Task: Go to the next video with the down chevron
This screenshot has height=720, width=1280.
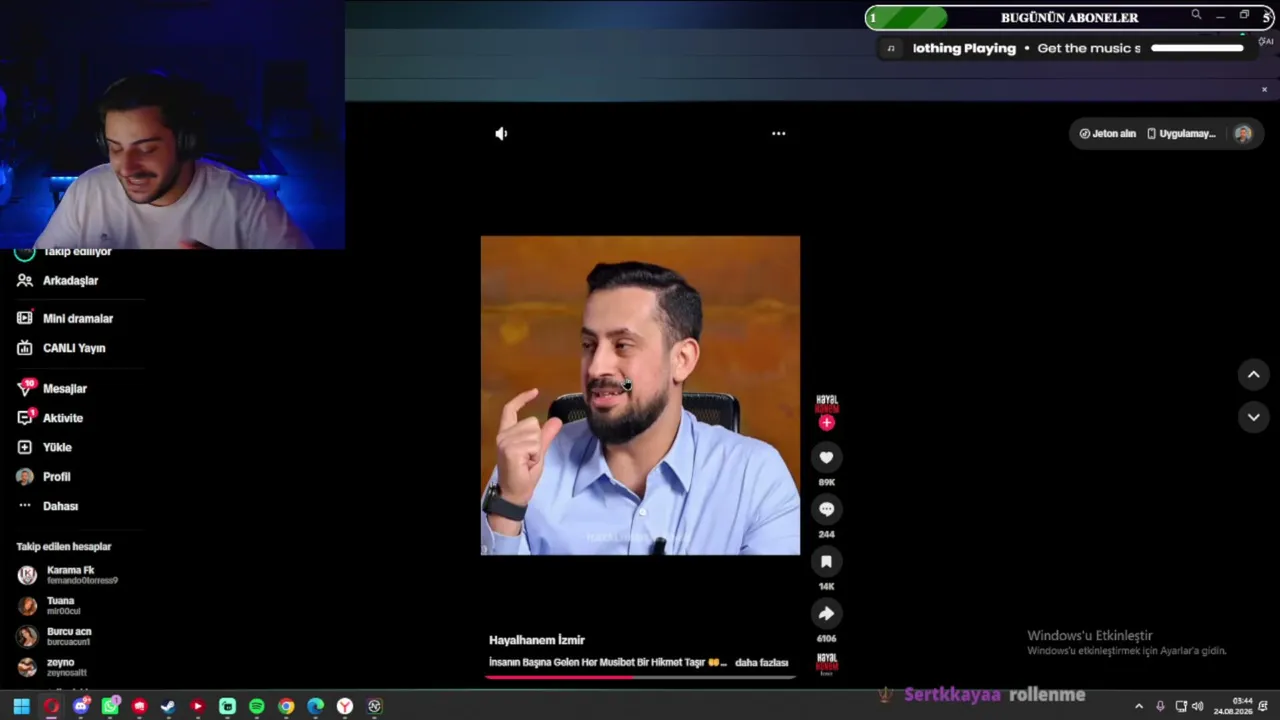Action: [x=1253, y=417]
